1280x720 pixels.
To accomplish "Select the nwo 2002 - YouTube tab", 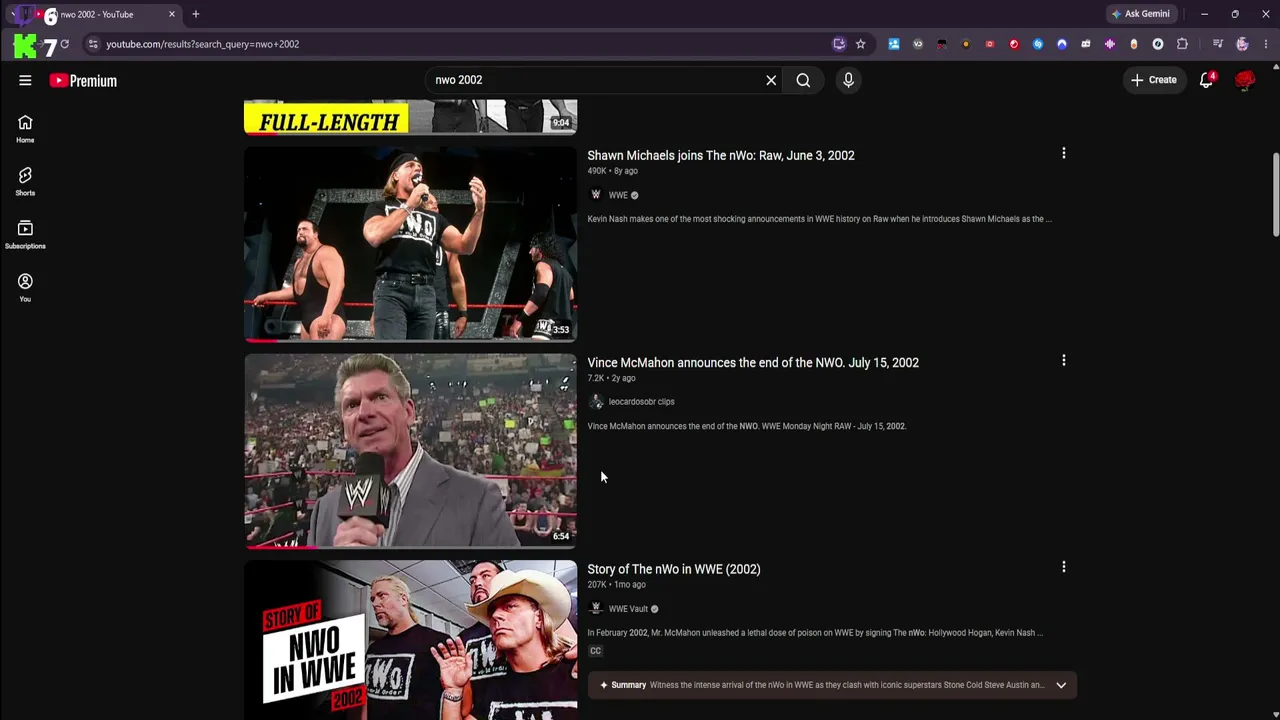I will click(97, 14).
